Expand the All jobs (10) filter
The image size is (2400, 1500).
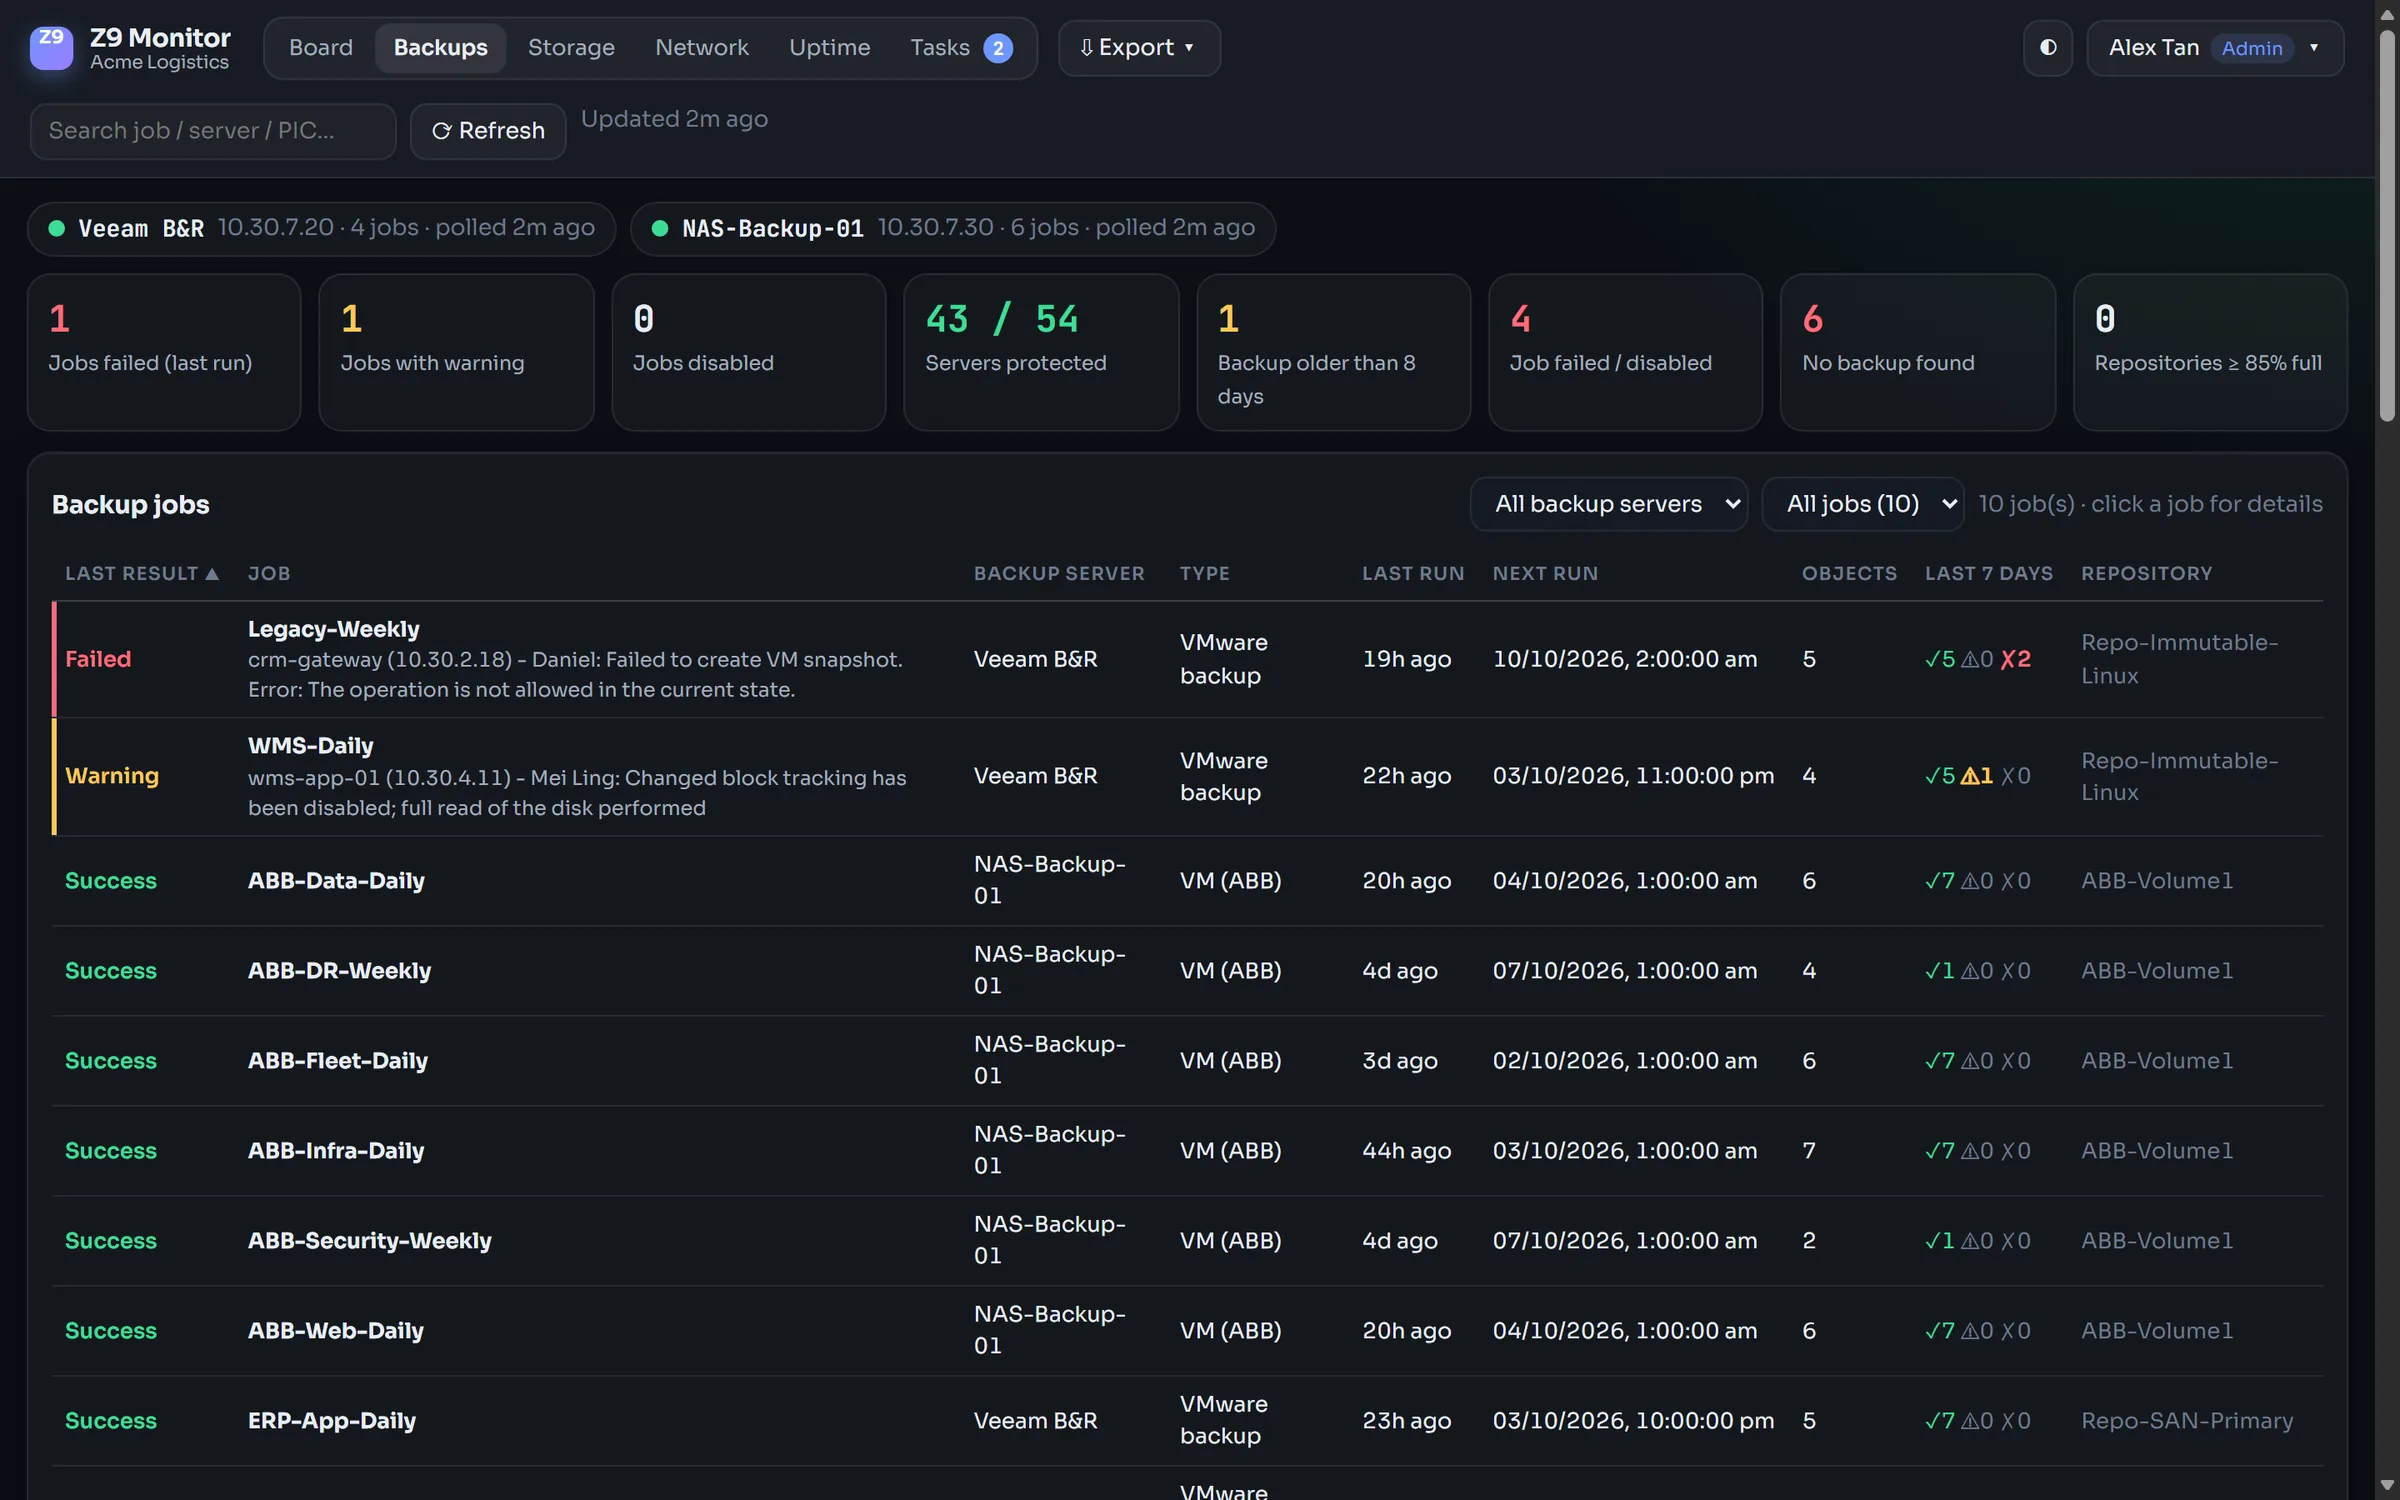1863,504
